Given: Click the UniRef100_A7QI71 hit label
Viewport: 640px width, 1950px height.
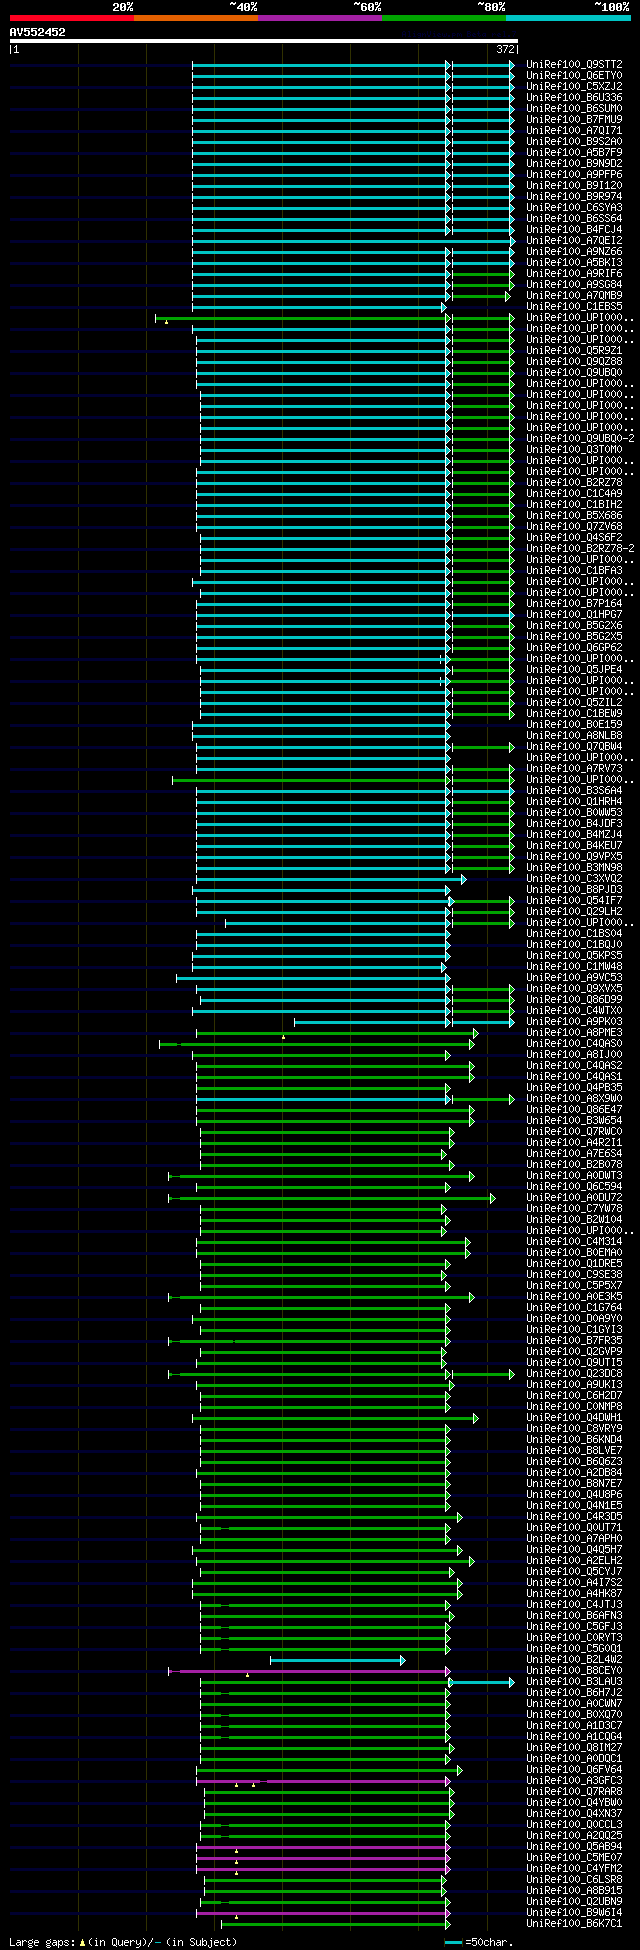Looking at the screenshot, I should (x=574, y=130).
